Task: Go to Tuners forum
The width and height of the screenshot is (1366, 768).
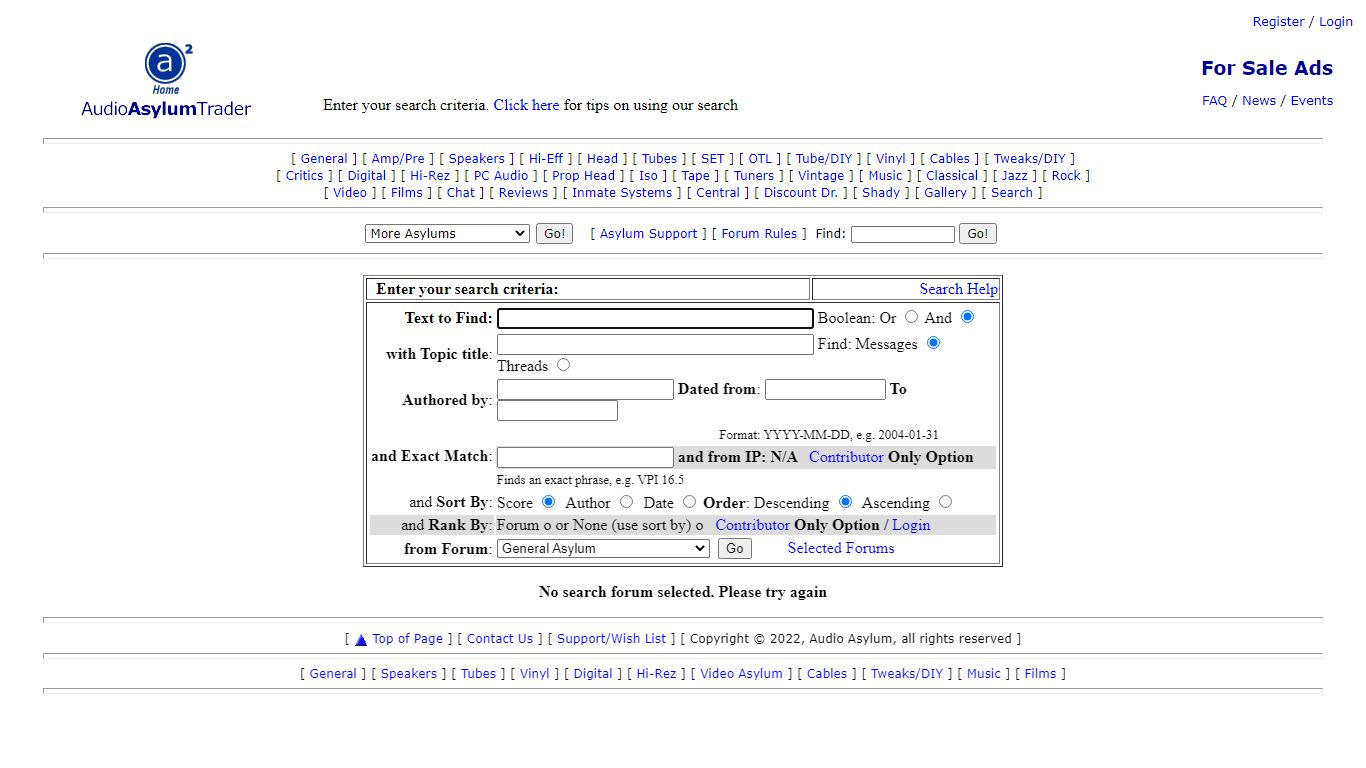Action: [754, 175]
